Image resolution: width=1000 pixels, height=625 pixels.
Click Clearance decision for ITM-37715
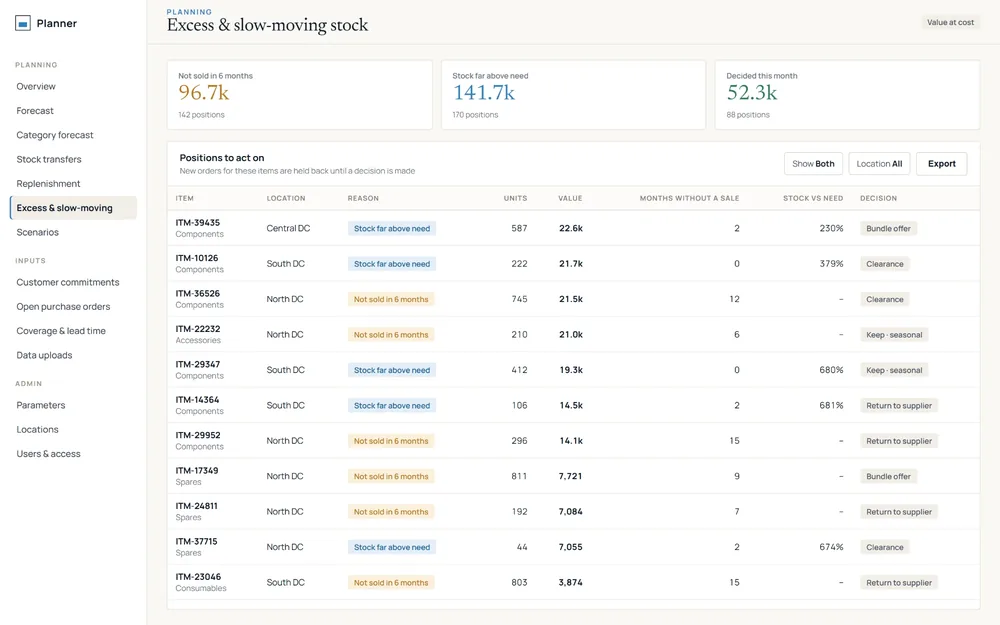(x=885, y=547)
